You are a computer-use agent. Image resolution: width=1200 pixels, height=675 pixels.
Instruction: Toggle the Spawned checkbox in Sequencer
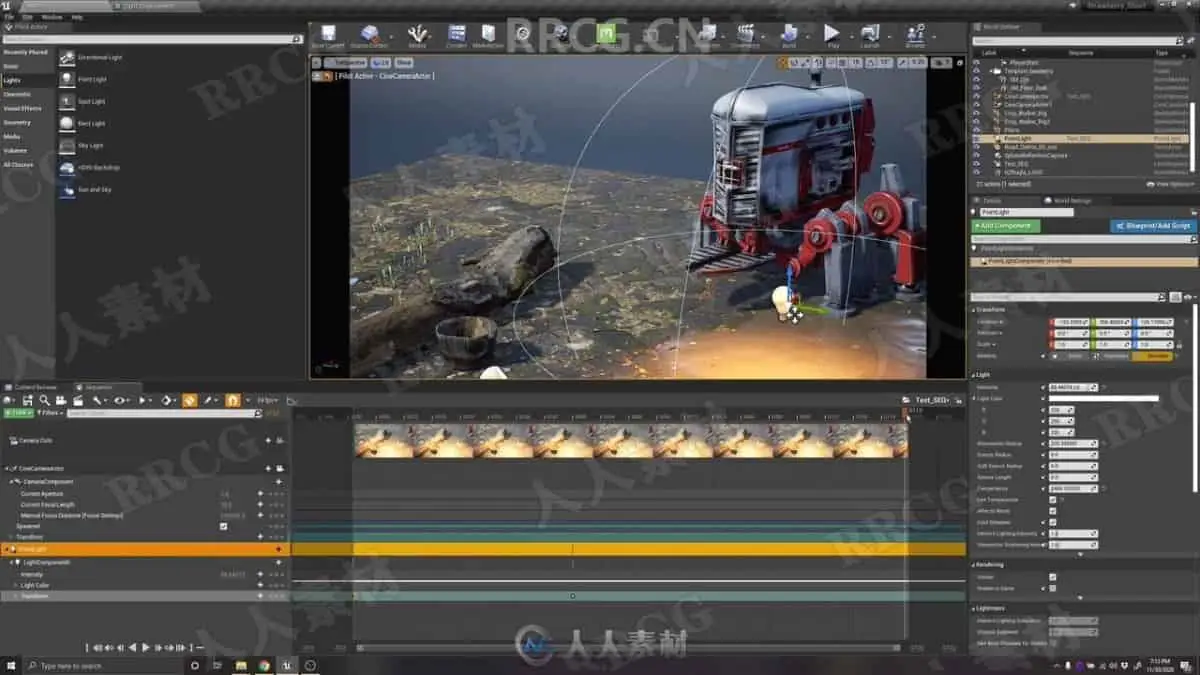pyautogui.click(x=223, y=526)
